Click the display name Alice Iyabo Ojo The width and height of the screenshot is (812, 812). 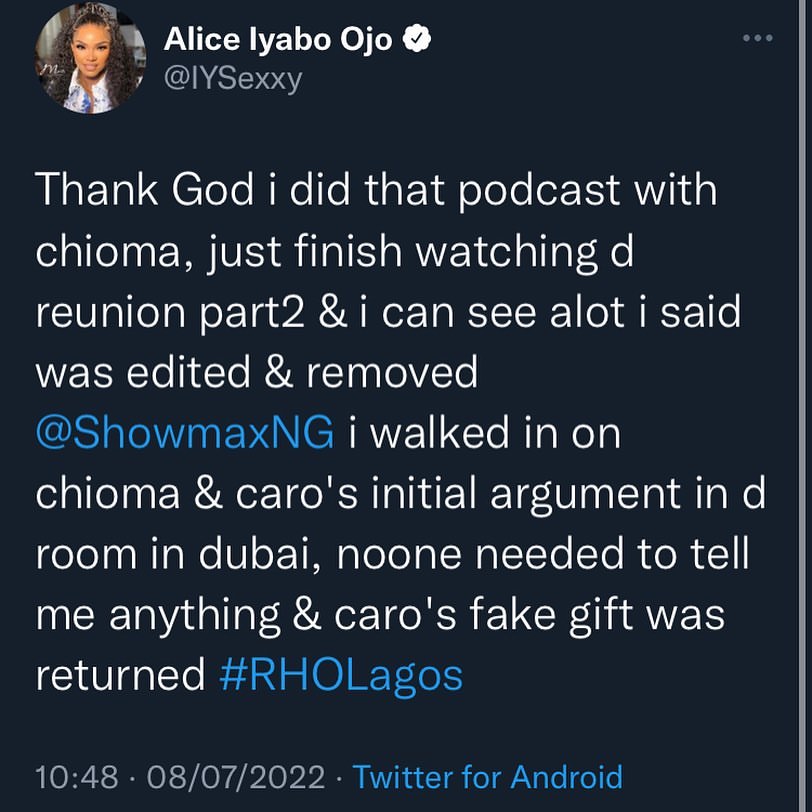(x=279, y=40)
